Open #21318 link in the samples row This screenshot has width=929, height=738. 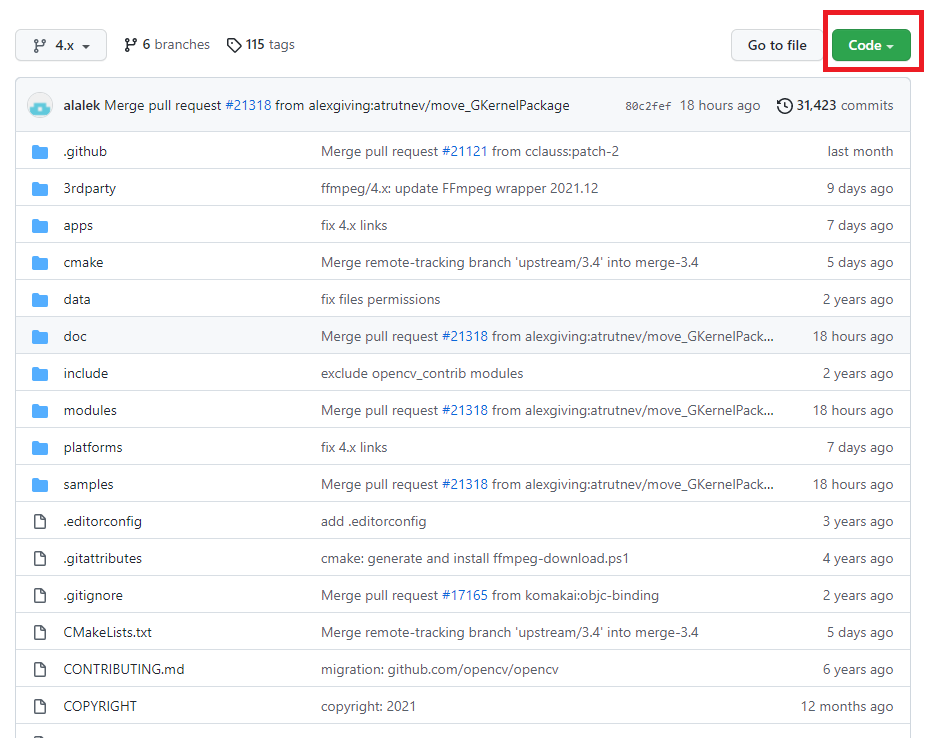(x=464, y=484)
